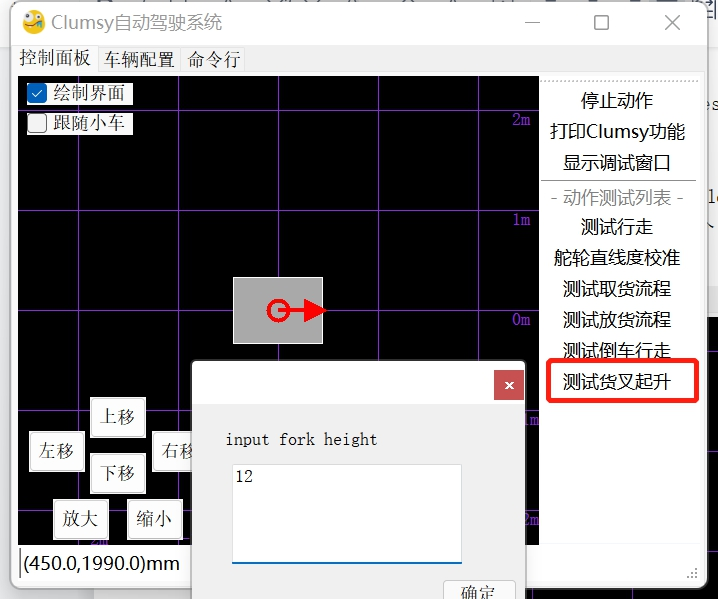
Task: Select the 控制面板 tab
Action: (x=55, y=59)
